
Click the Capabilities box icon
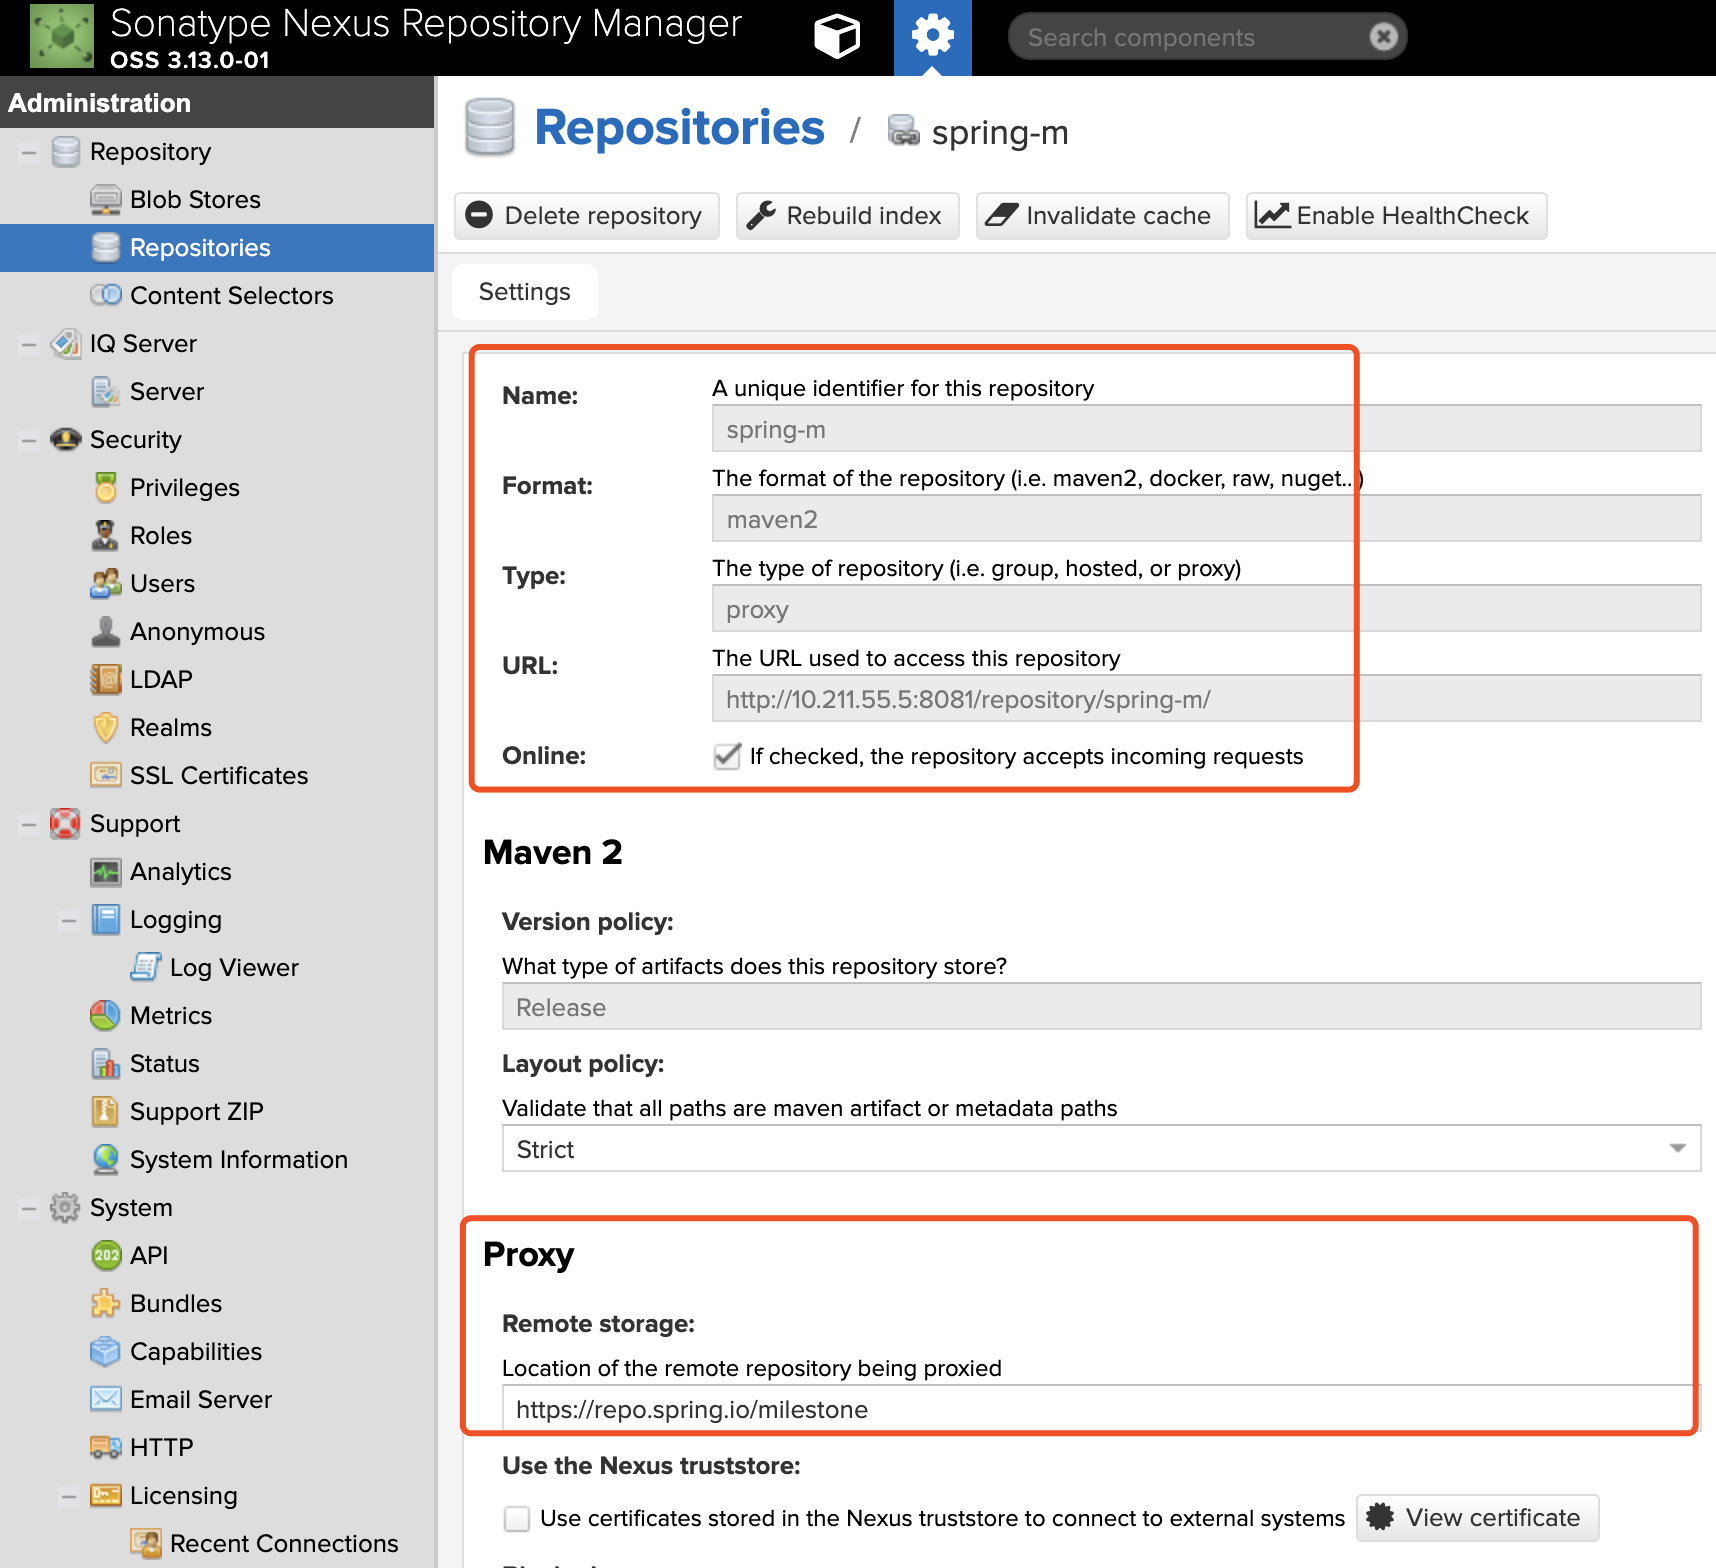click(x=105, y=1352)
